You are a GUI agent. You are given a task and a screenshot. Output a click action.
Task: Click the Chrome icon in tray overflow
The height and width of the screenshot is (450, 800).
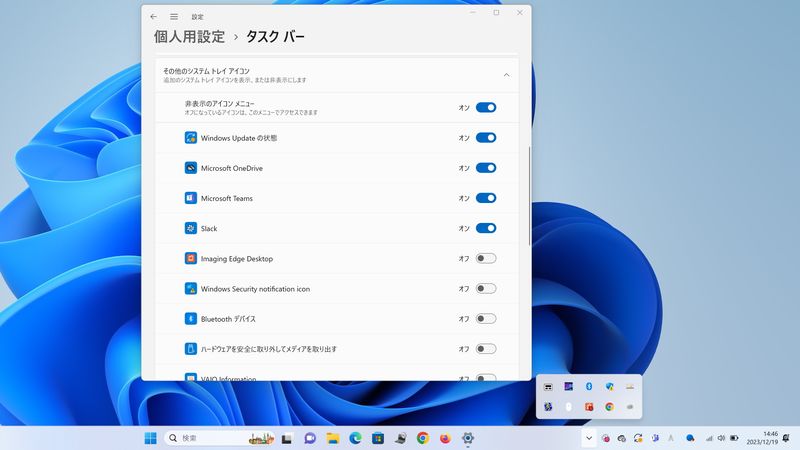(x=609, y=406)
